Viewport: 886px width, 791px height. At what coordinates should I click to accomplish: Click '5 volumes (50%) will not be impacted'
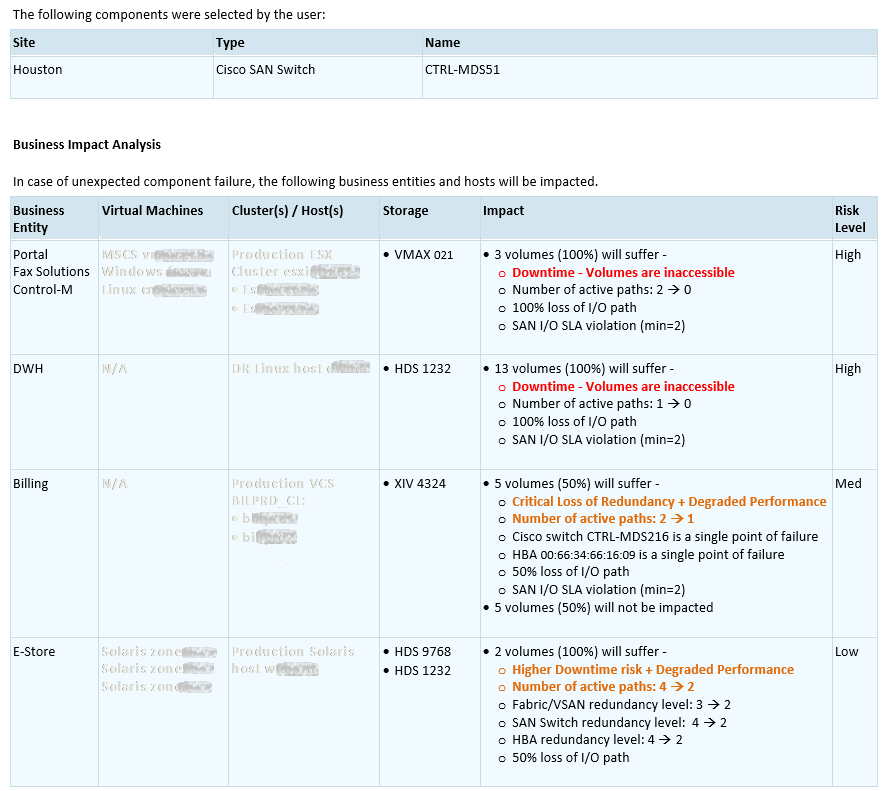pyautogui.click(x=603, y=607)
